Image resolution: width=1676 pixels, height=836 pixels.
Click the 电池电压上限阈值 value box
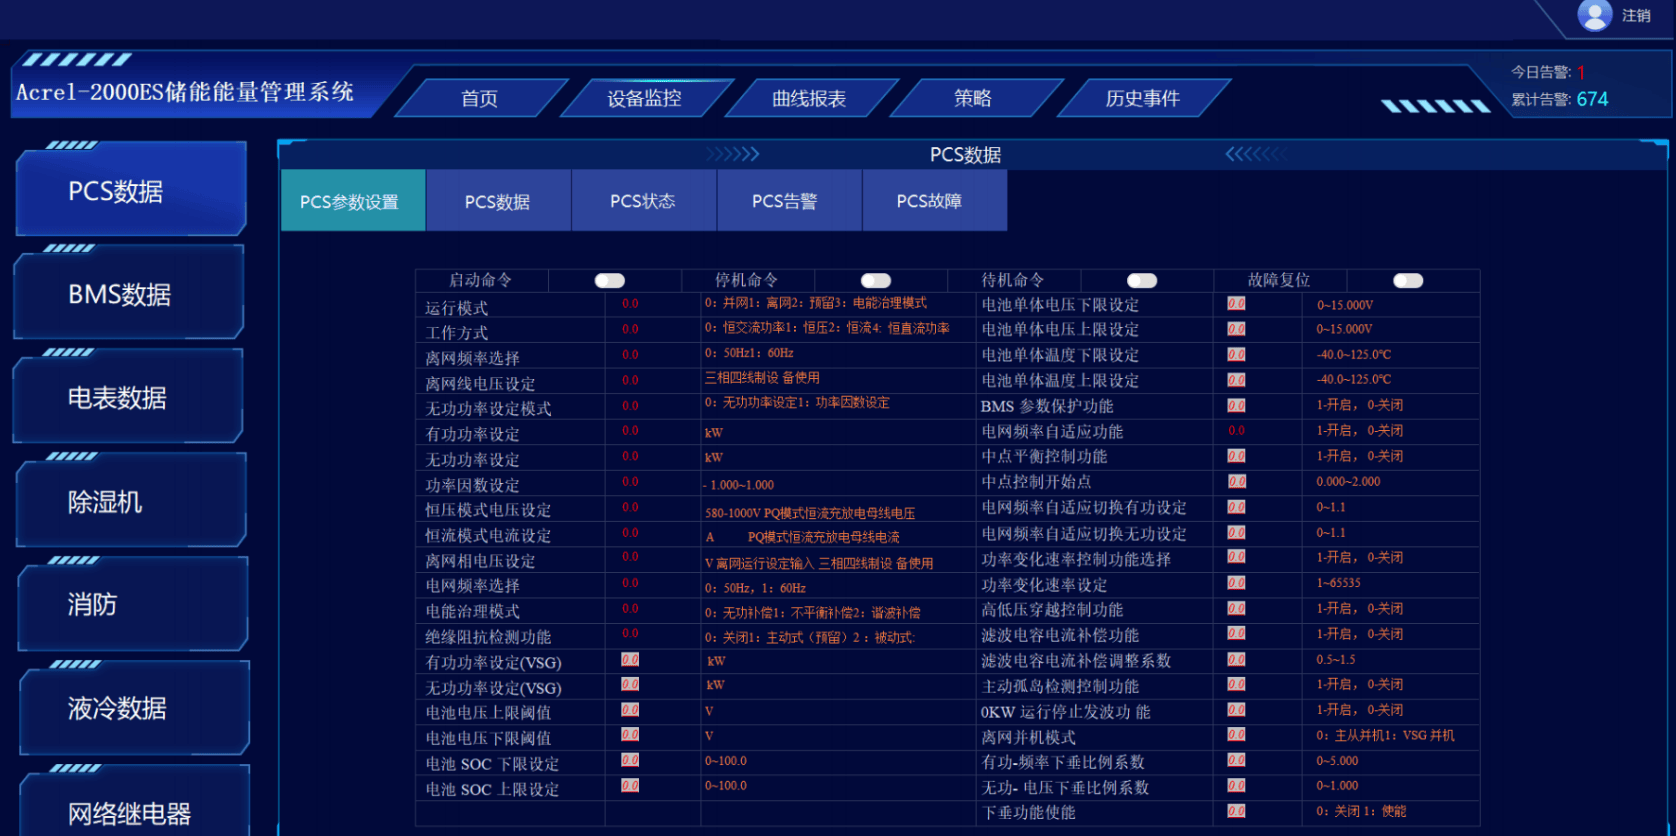[630, 710]
